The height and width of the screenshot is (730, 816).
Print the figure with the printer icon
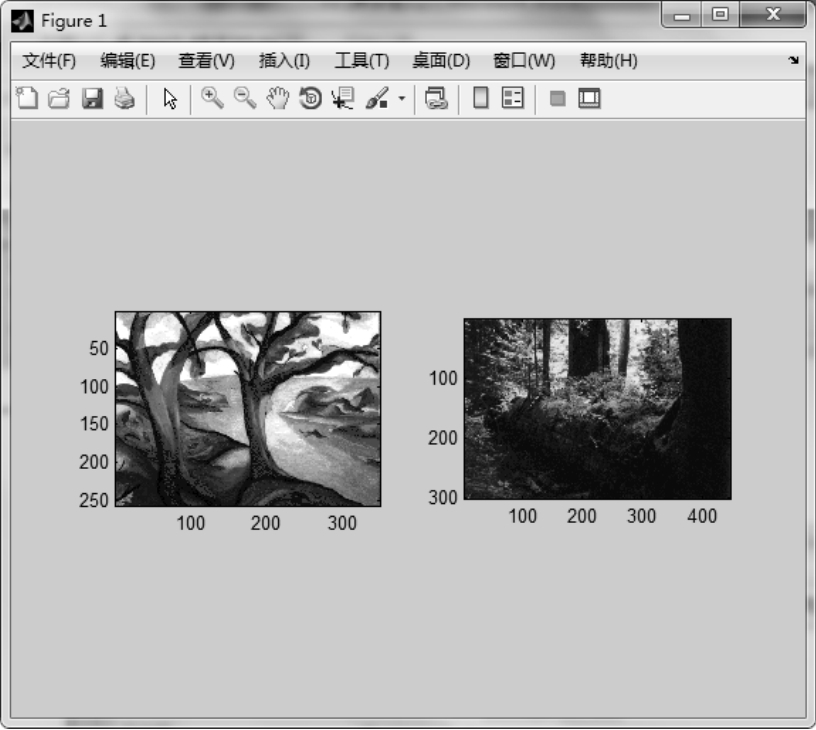click(x=124, y=98)
